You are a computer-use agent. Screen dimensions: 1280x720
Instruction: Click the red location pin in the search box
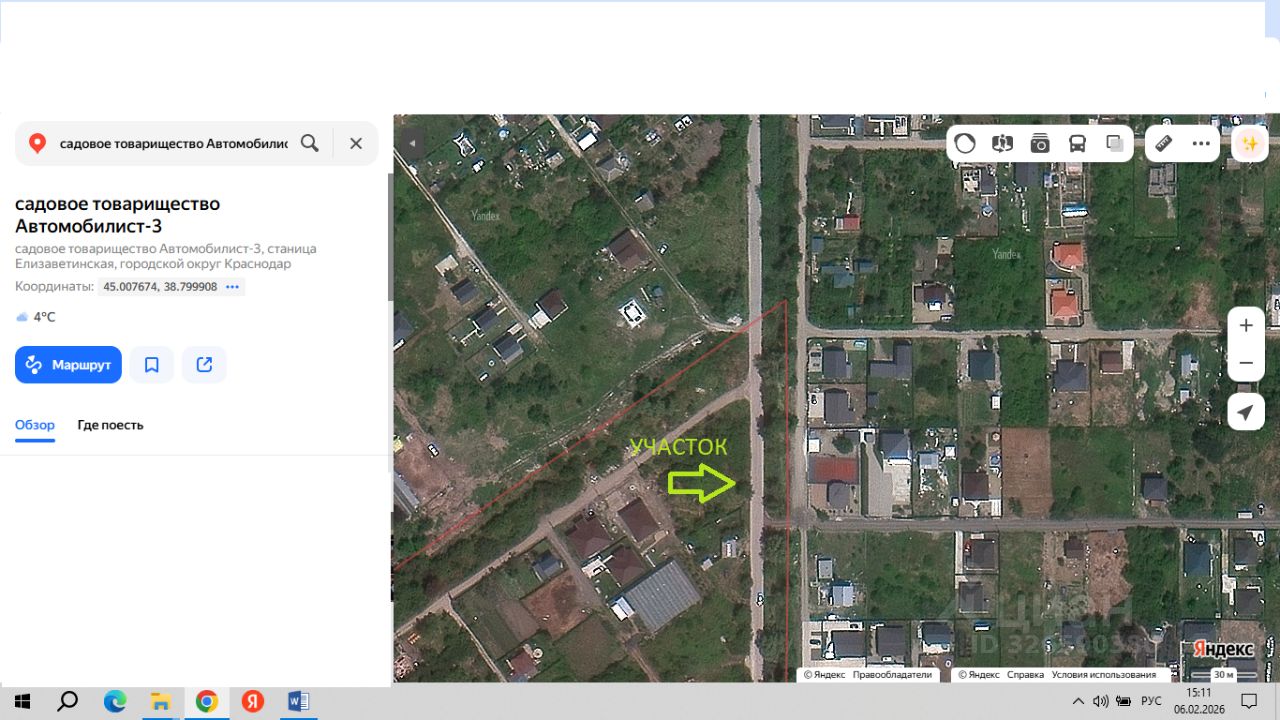[x=37, y=143]
